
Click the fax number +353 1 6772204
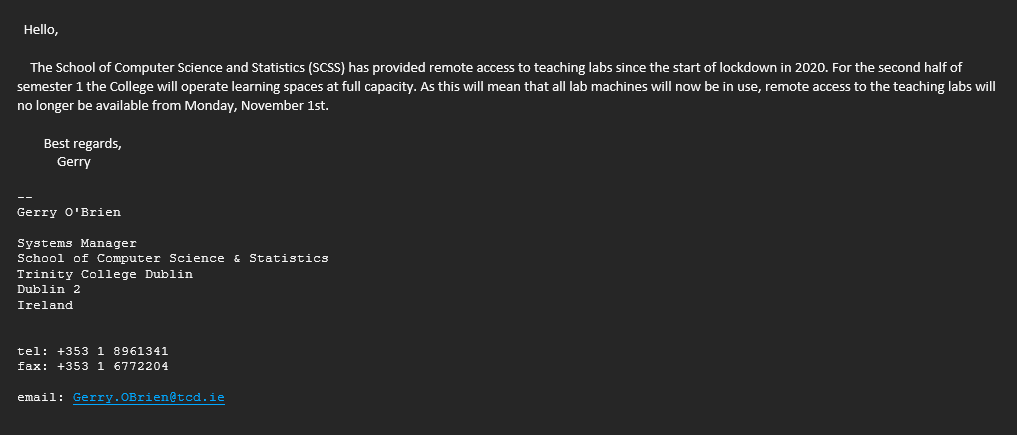click(x=113, y=366)
